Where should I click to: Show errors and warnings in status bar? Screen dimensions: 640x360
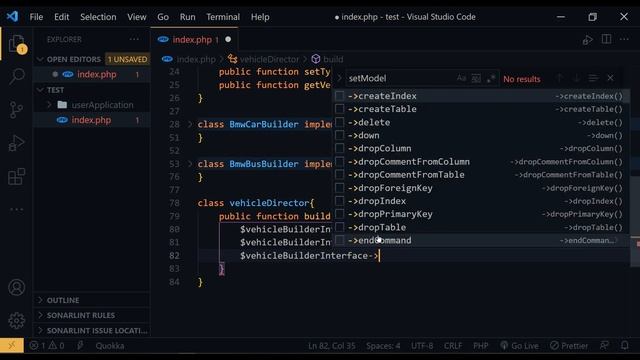47,346
